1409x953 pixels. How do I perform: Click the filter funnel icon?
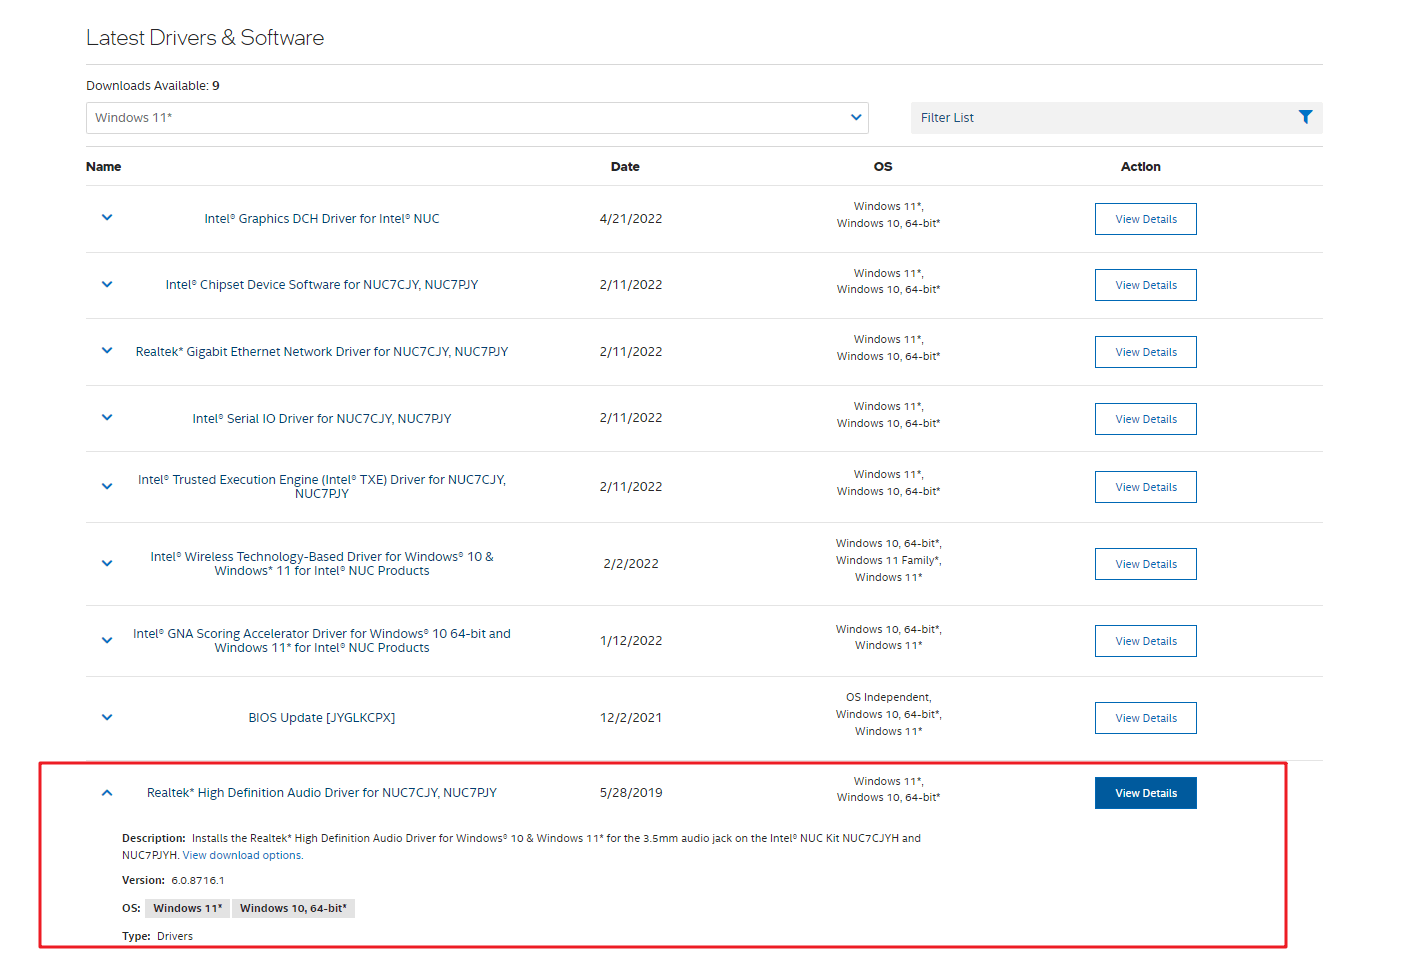1305,117
